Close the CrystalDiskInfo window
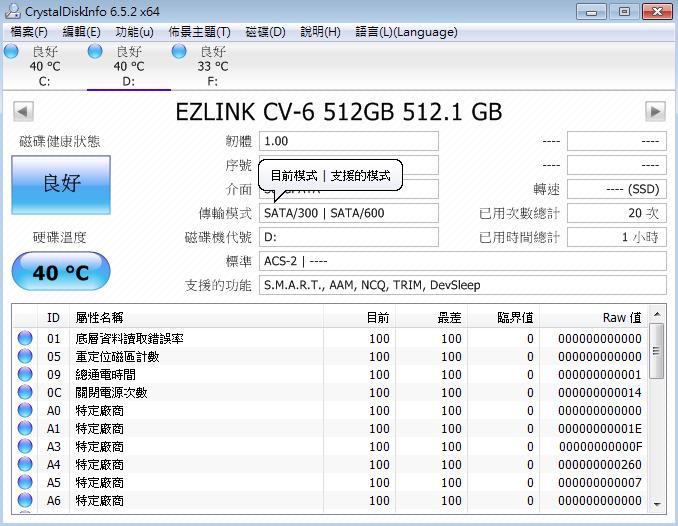This screenshot has width=678, height=526. [657, 12]
